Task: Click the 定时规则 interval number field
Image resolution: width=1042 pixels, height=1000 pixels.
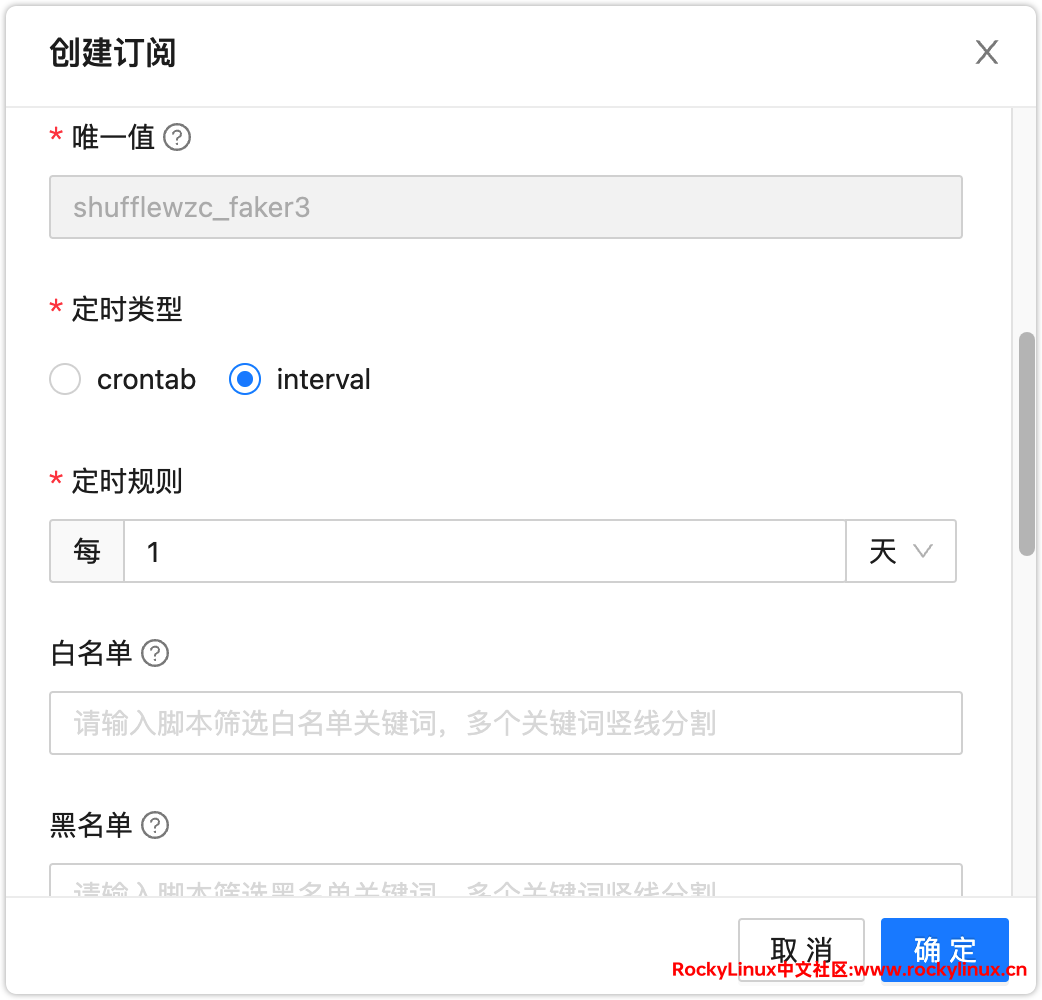Action: point(484,551)
